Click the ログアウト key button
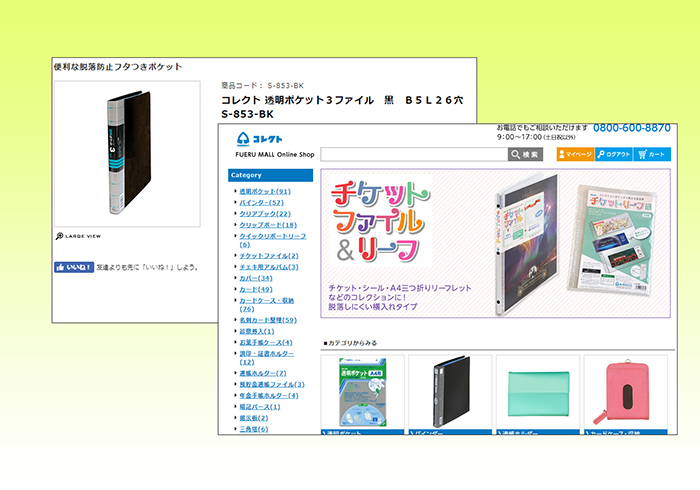 614,154
